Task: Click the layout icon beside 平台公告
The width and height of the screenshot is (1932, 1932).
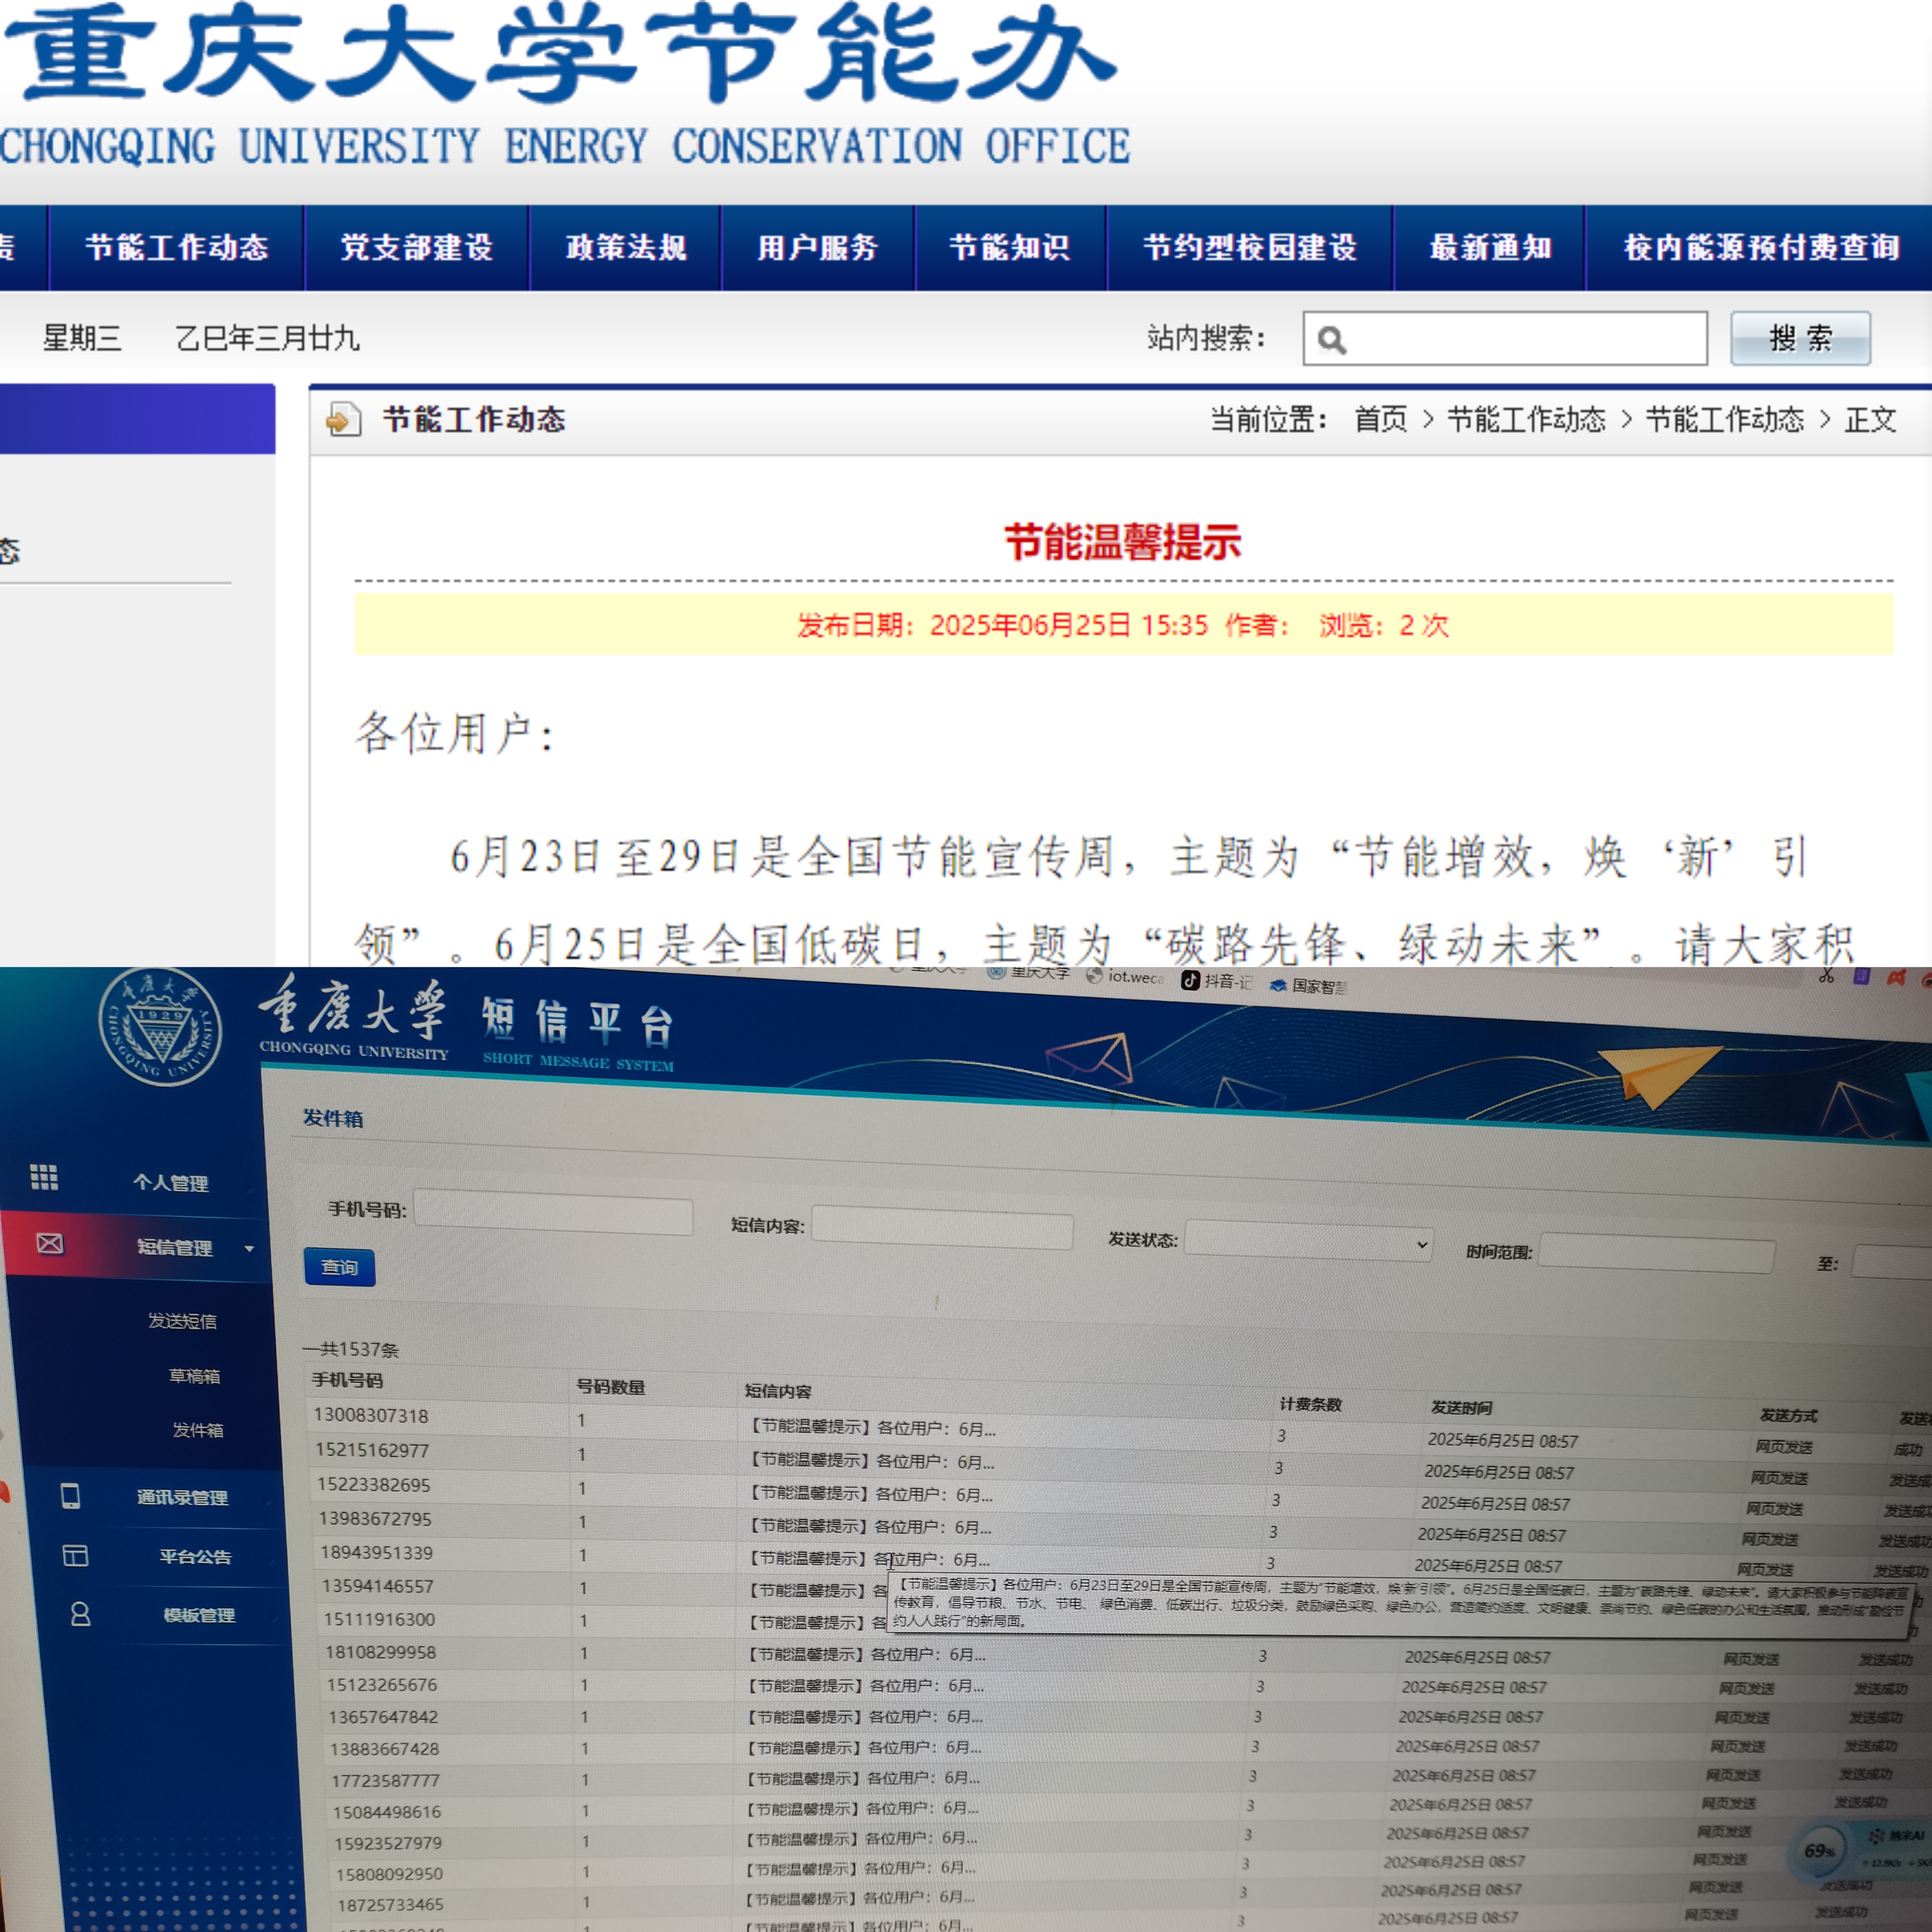Action: click(75, 1556)
